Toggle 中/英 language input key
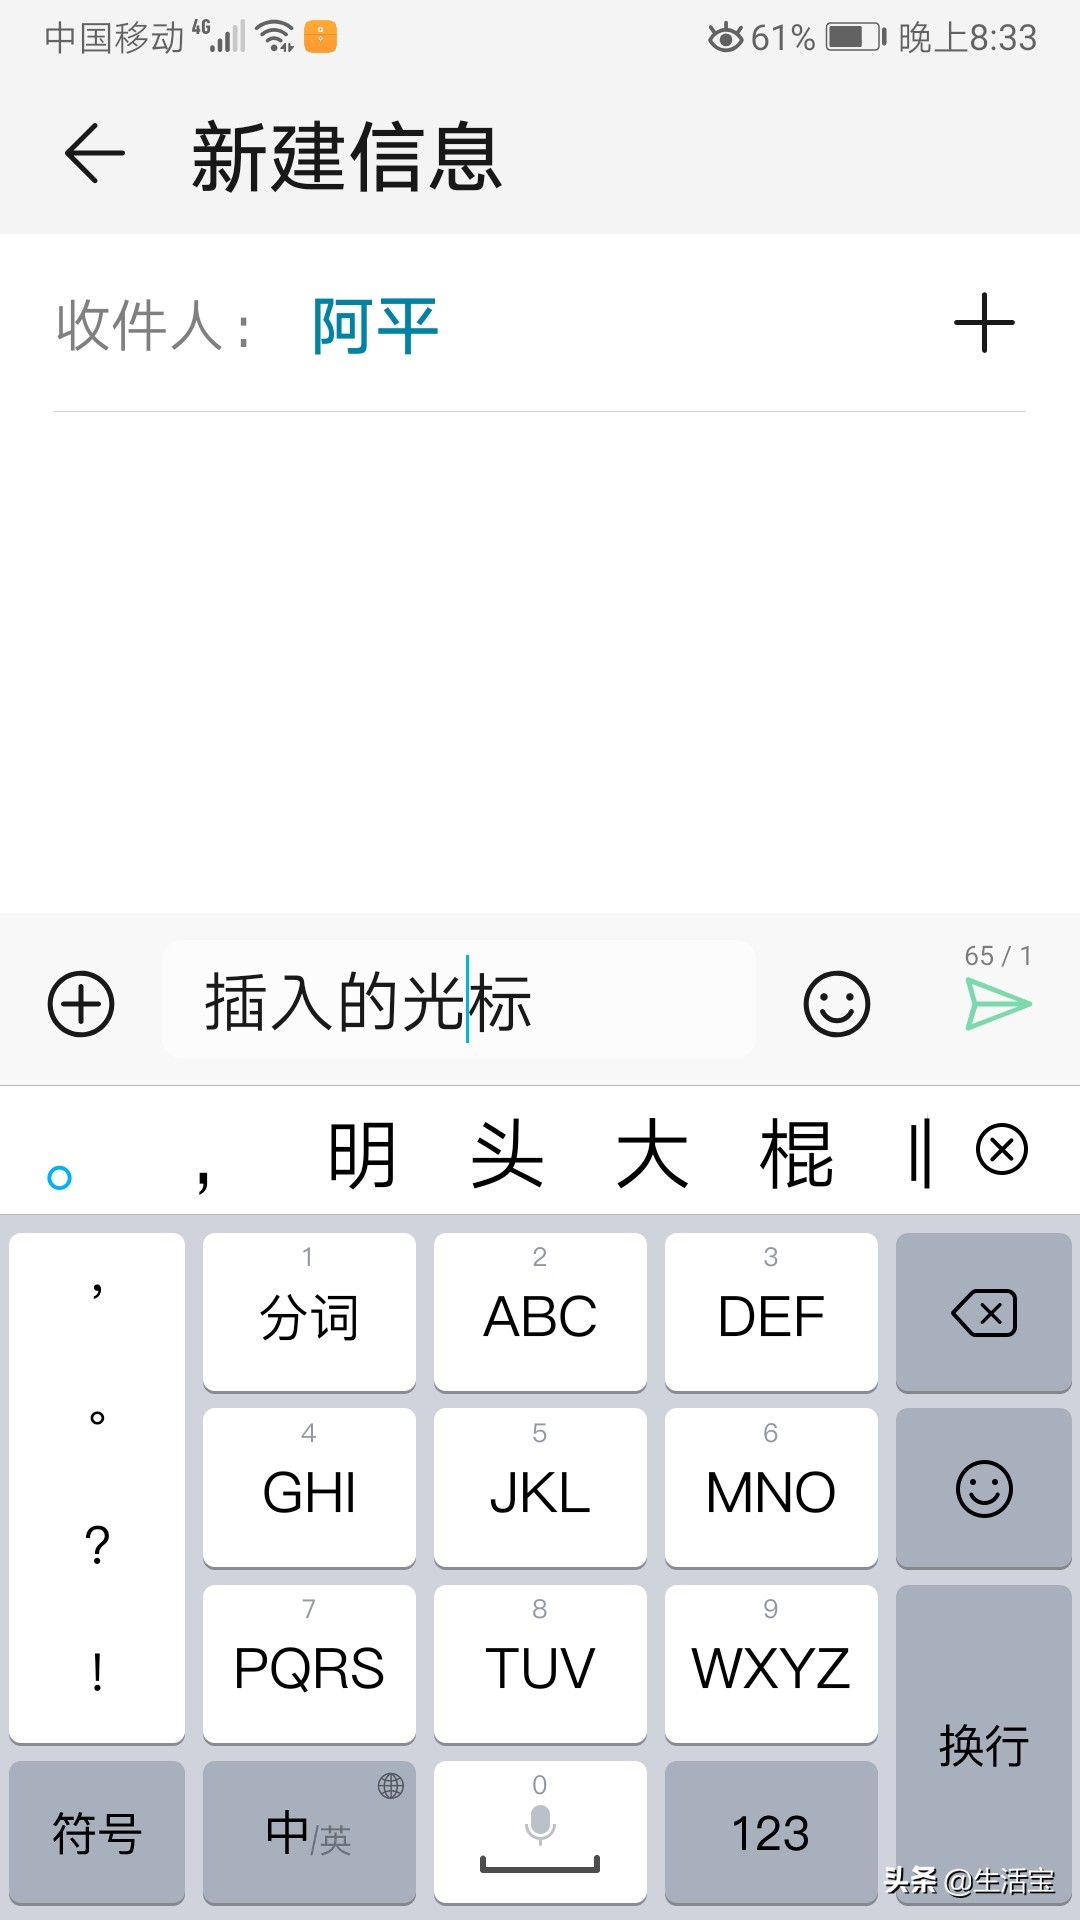1080x1920 pixels. pos(309,1832)
